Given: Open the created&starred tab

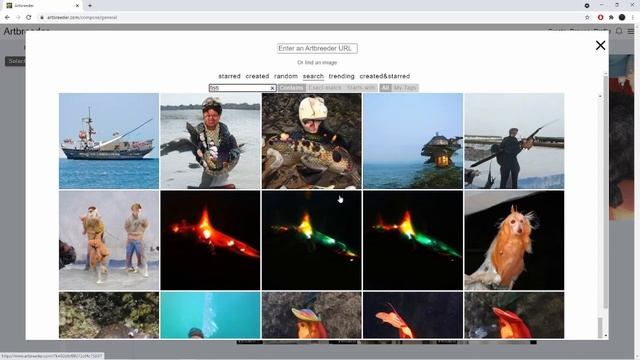Looking at the screenshot, I should (384, 76).
